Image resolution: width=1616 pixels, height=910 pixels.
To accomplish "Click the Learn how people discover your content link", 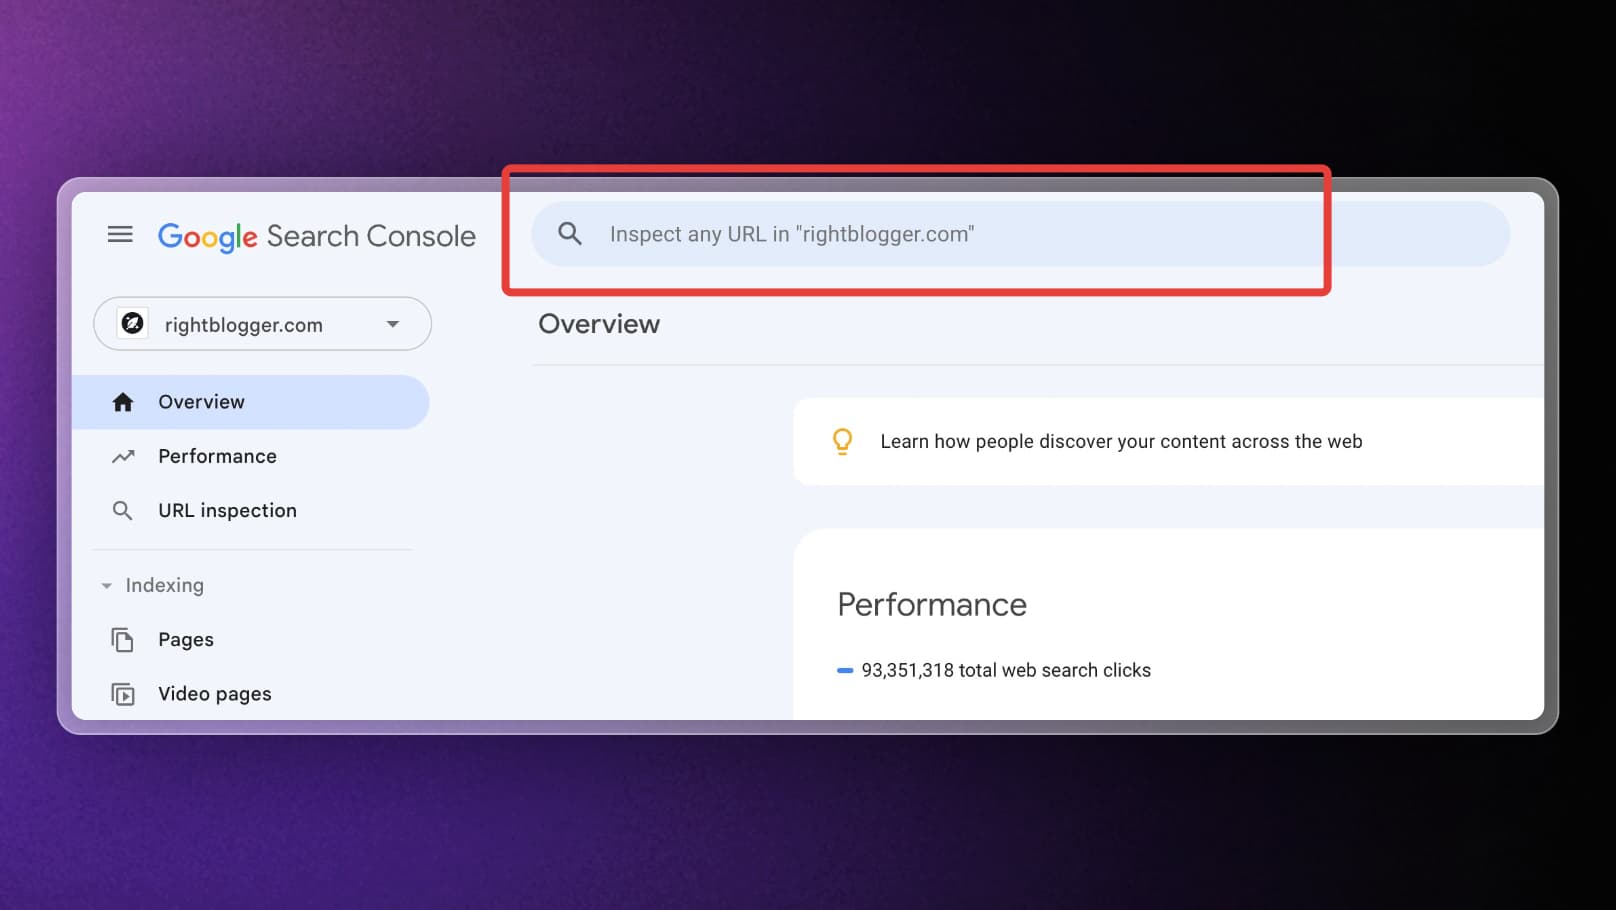I will point(1121,441).
